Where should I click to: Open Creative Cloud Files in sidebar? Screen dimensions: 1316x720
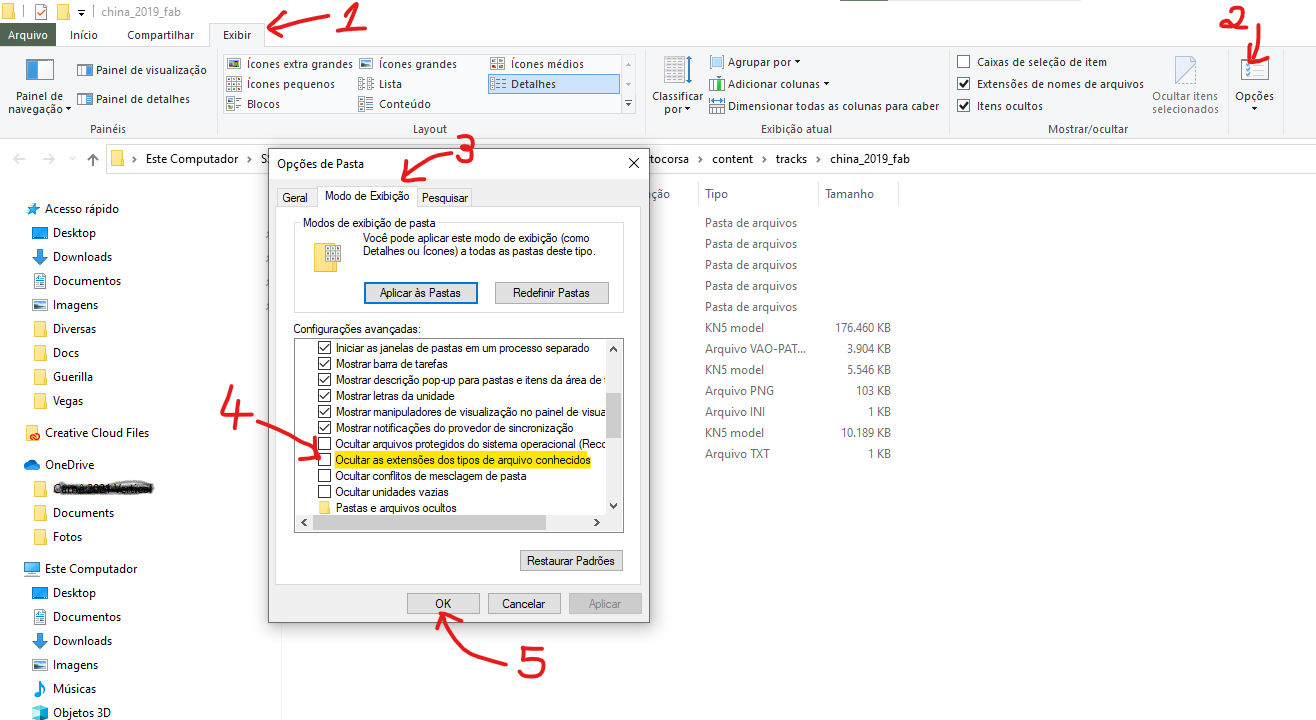(87, 433)
